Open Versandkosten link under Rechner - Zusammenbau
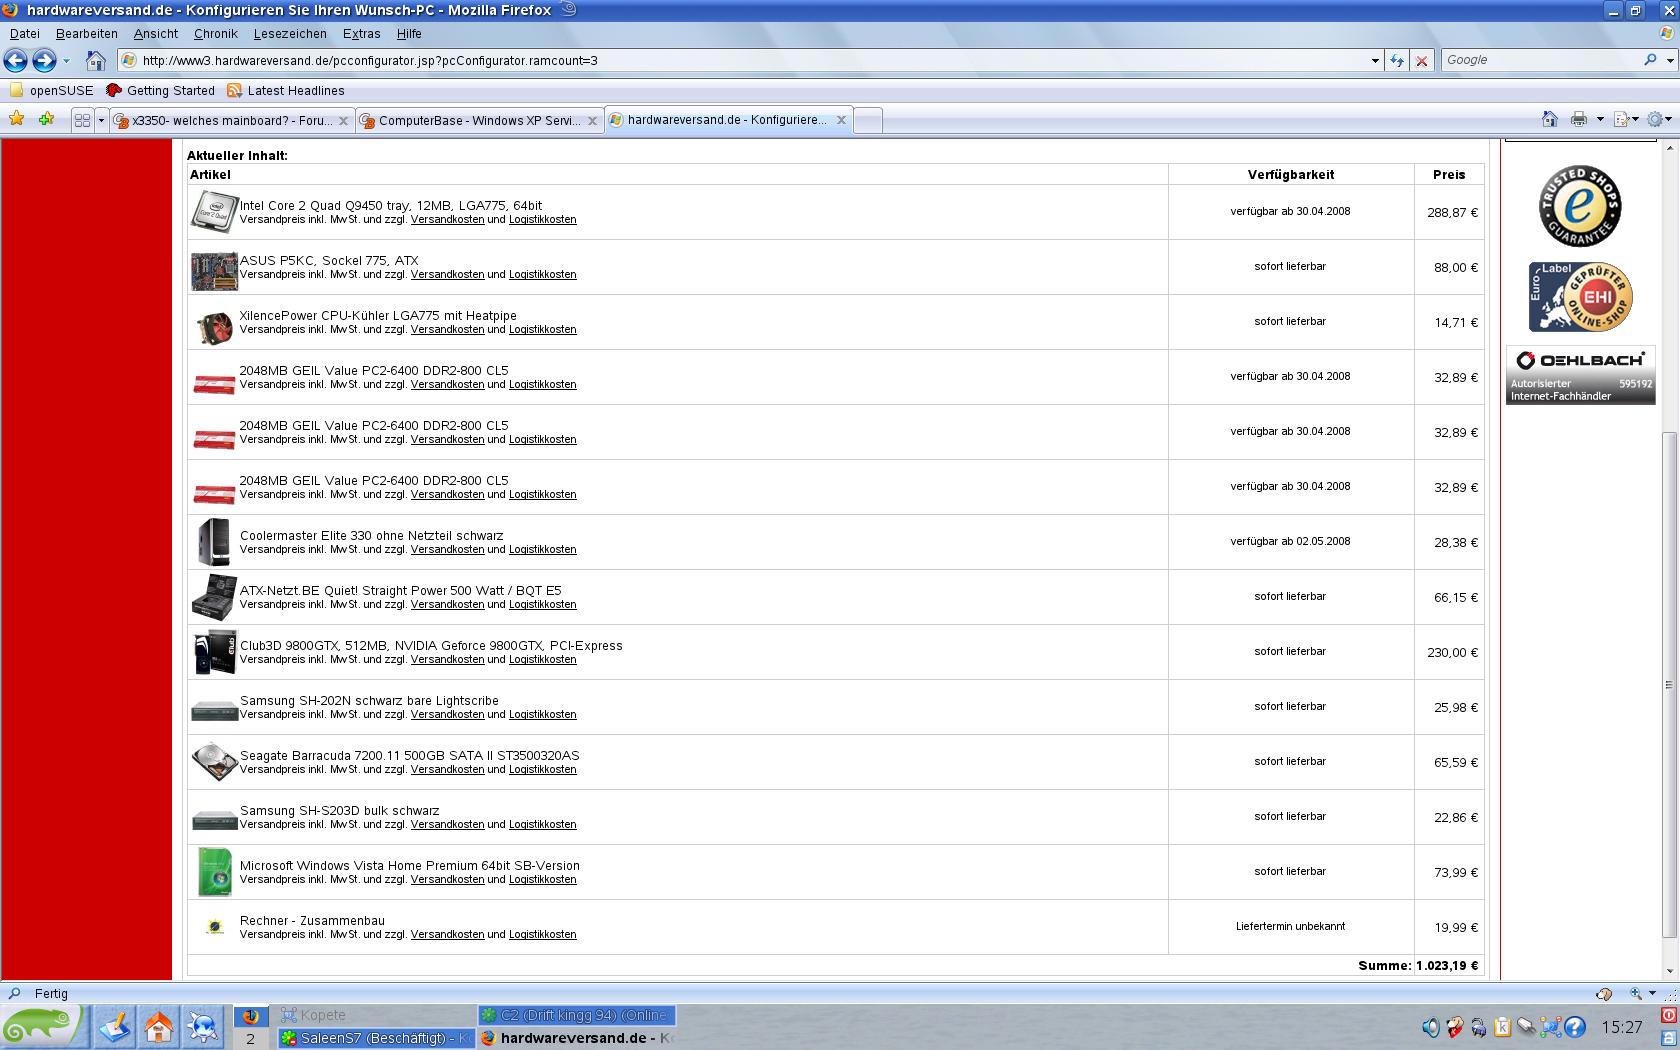 [x=447, y=934]
